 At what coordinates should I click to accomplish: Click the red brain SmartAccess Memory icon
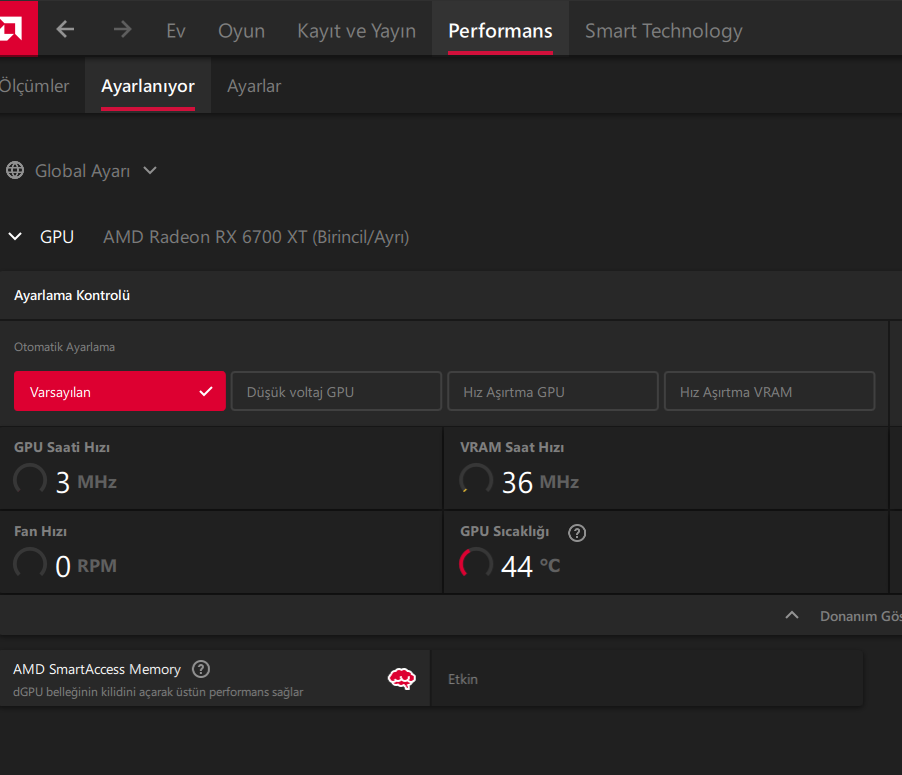(402, 679)
